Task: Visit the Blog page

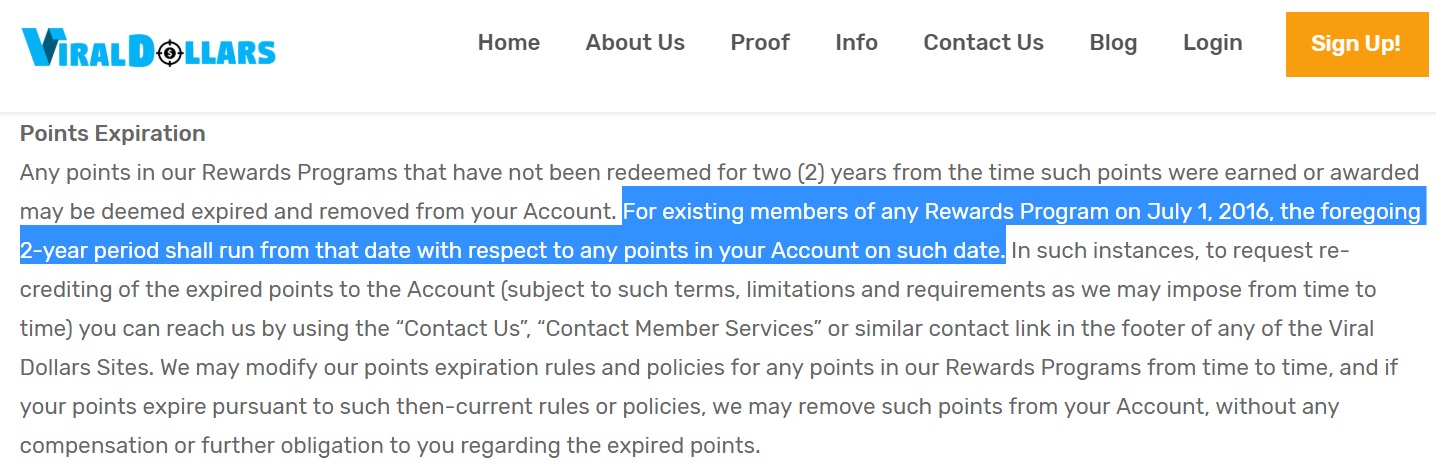Action: [1114, 43]
